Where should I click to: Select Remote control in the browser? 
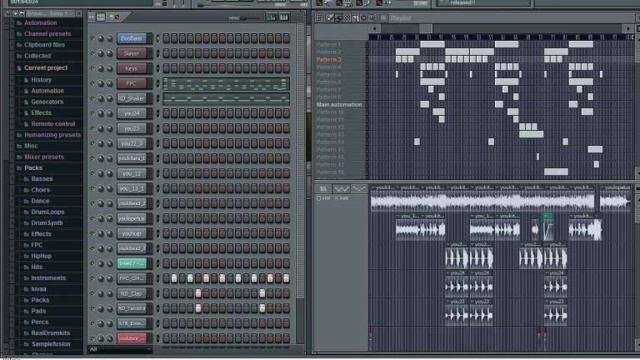[x=53, y=124]
